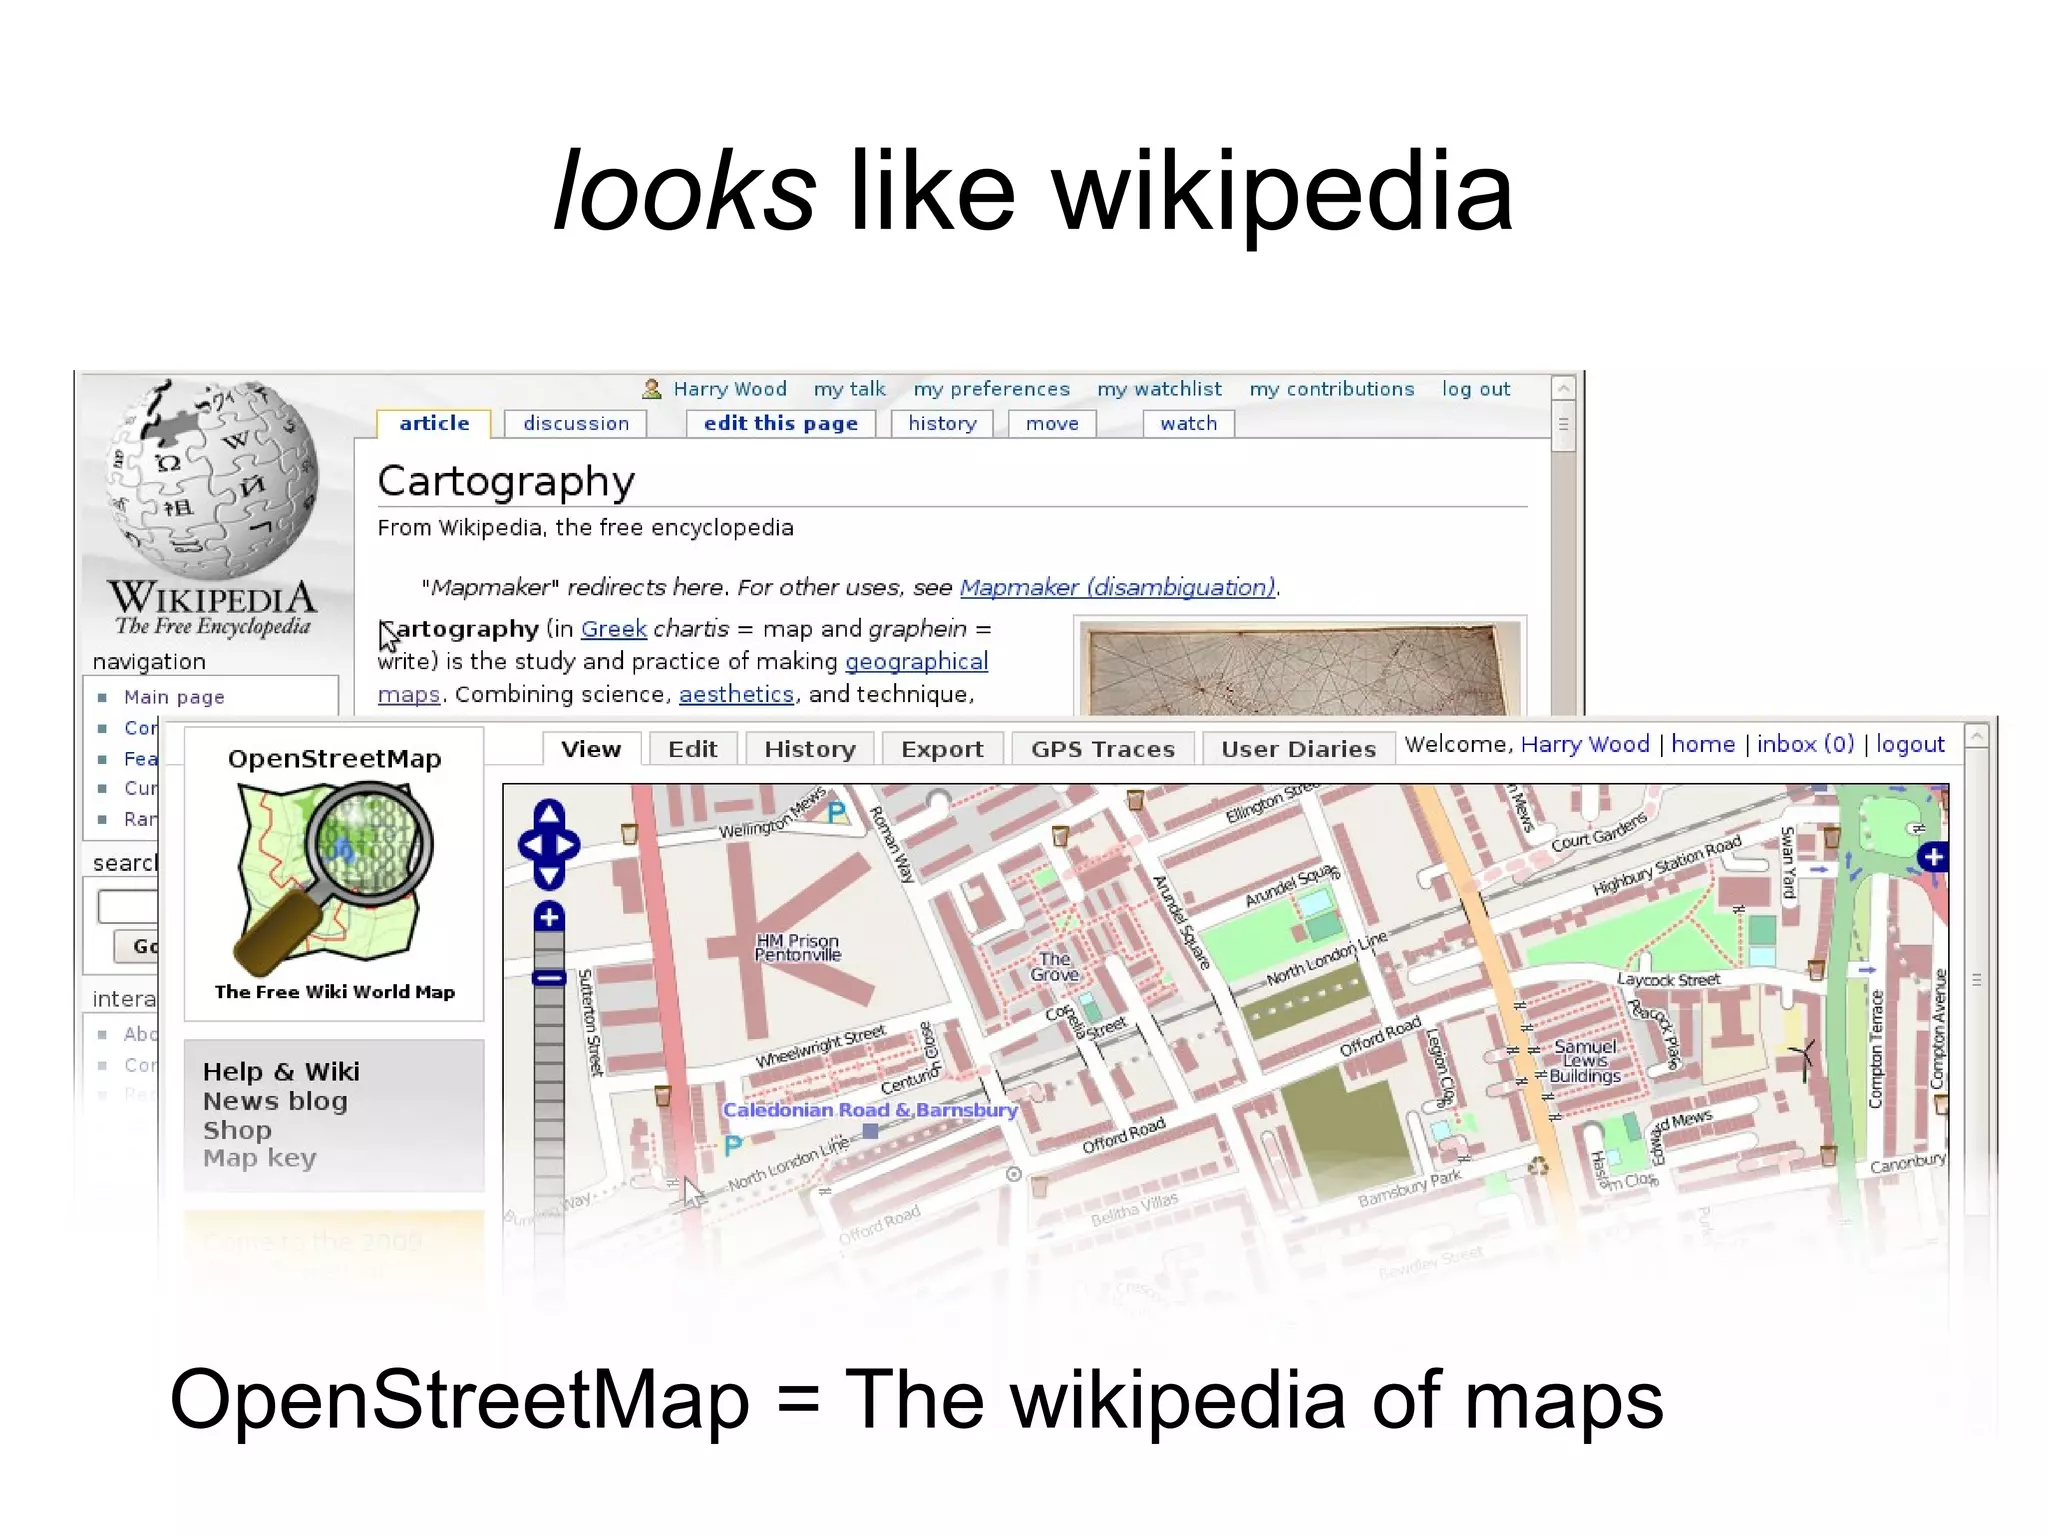Click Samuel Lewis Buildings map label
This screenshot has height=1535, width=2048.
coord(1585,1061)
